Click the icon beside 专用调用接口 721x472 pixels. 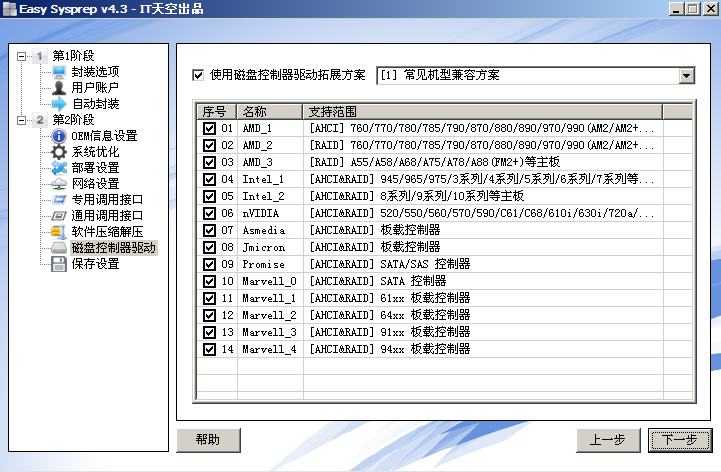(59, 200)
